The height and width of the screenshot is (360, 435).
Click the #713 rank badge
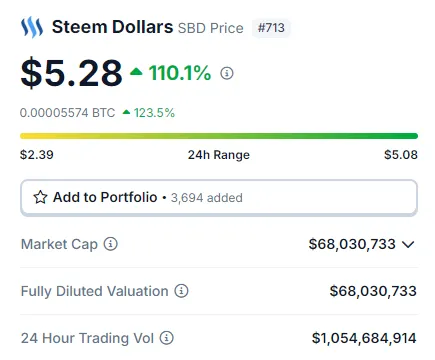271,28
